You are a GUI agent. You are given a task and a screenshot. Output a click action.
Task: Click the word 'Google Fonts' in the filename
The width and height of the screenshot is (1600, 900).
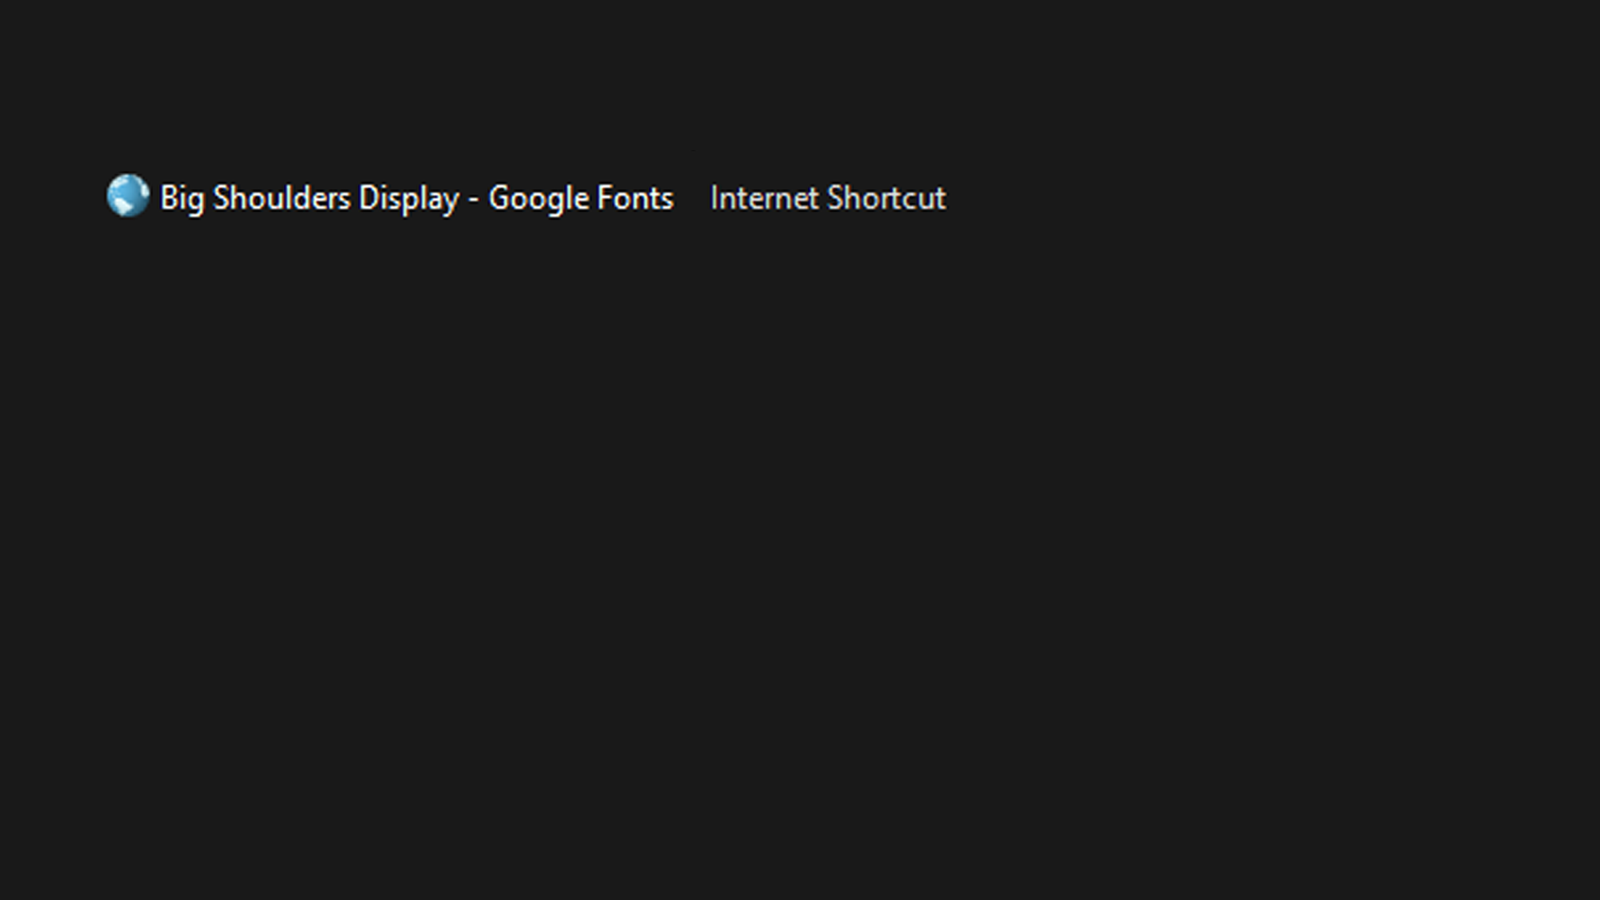click(580, 198)
